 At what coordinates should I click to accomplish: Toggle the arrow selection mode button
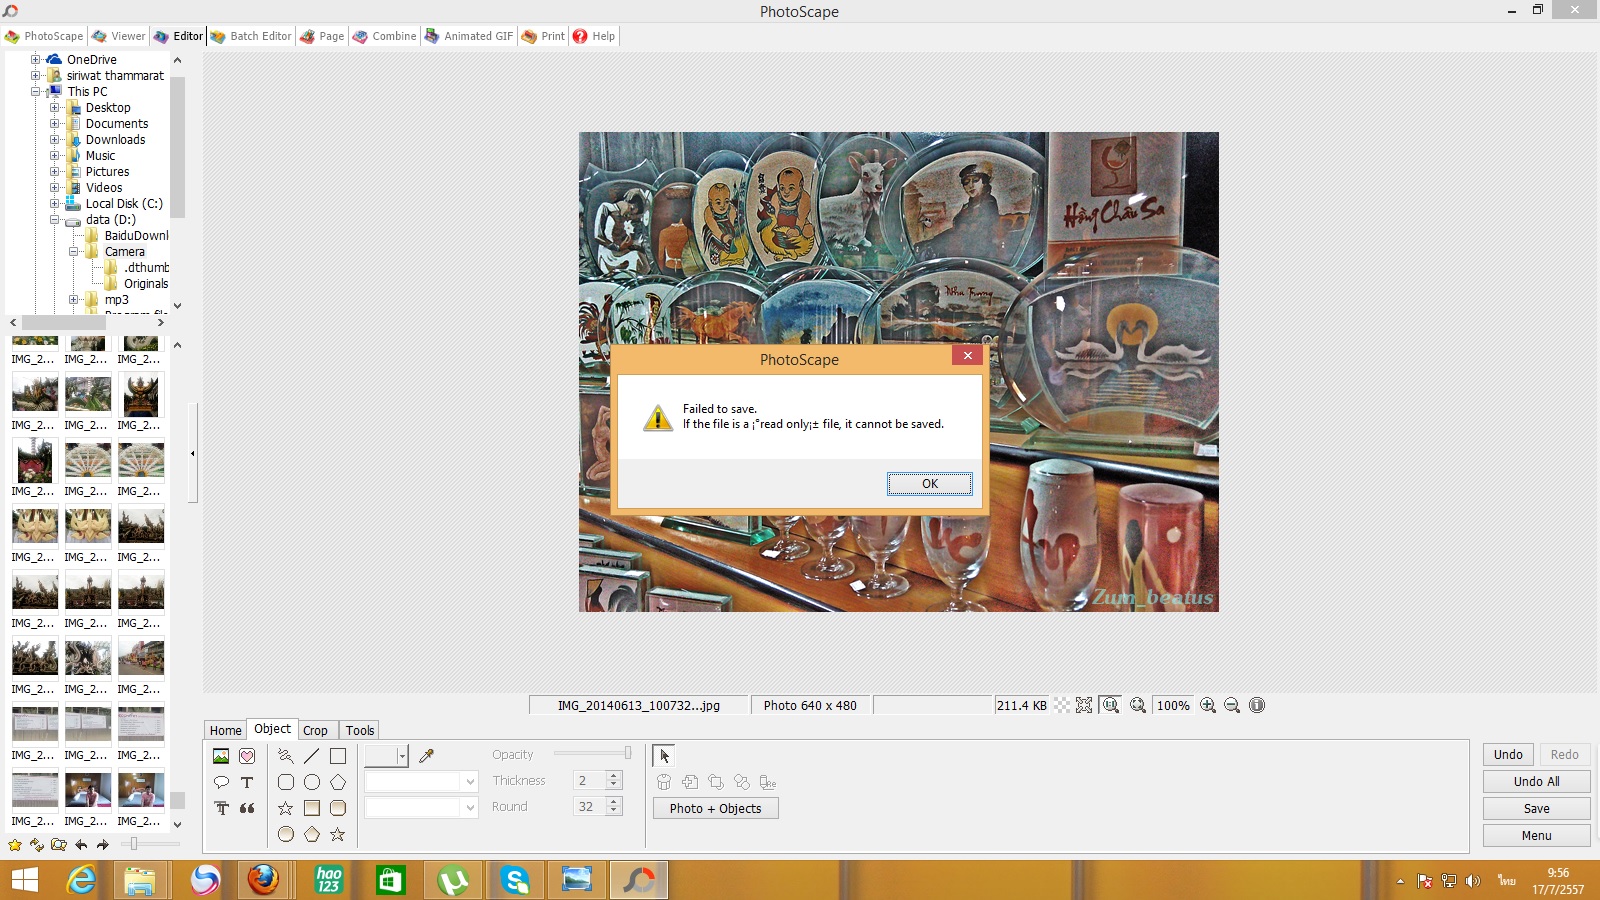pos(664,756)
